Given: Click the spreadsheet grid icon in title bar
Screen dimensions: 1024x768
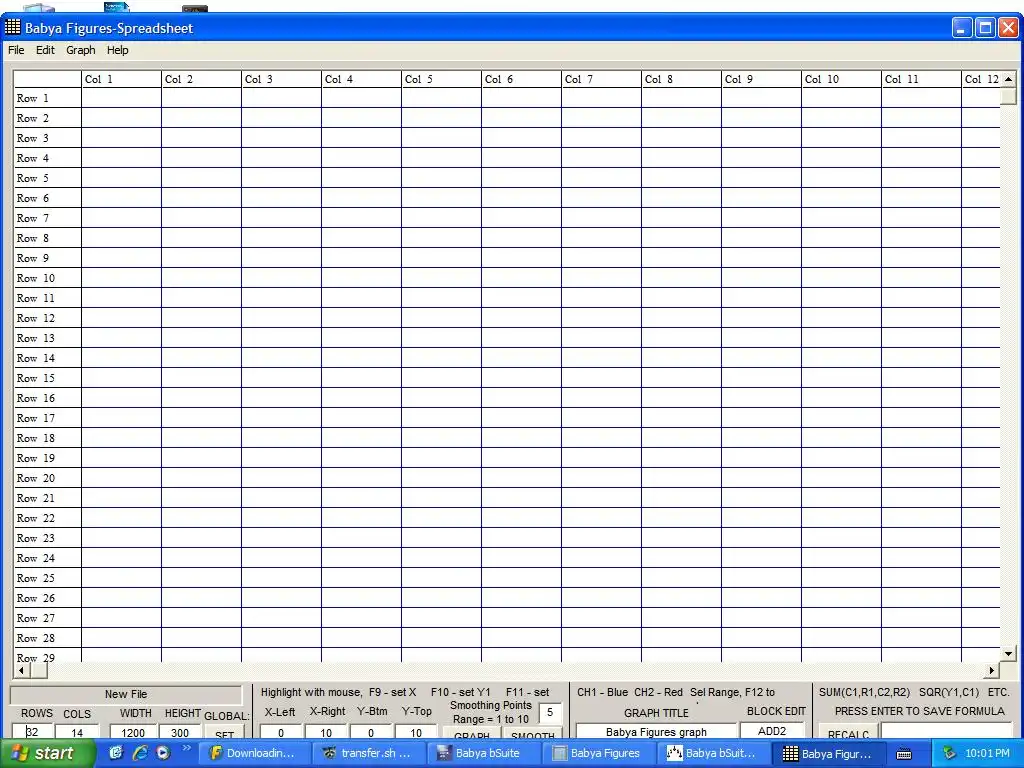Looking at the screenshot, I should pyautogui.click(x=12, y=27).
